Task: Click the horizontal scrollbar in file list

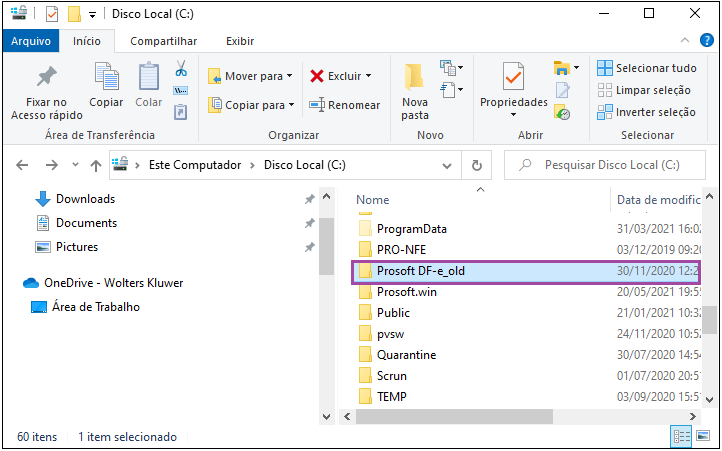Action: (x=454, y=416)
